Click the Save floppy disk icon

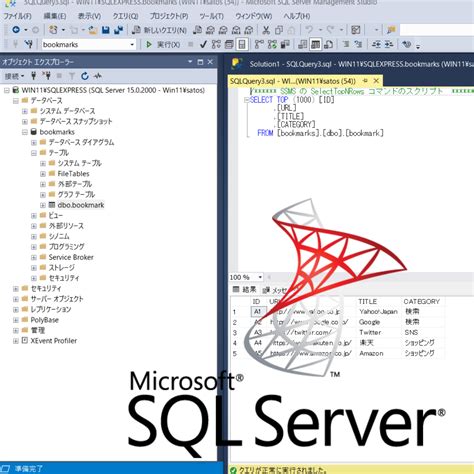point(106,30)
